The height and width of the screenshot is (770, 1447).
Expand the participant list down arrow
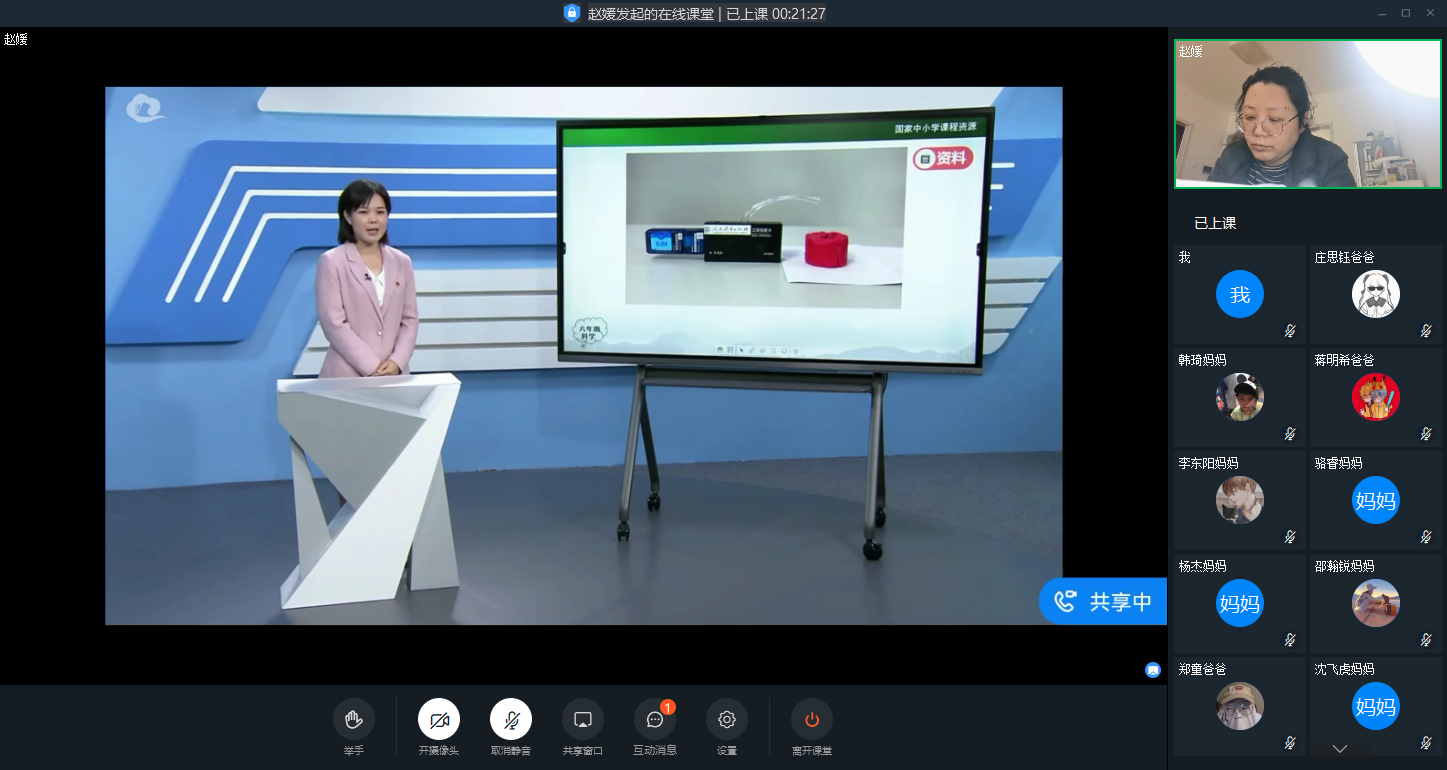pyautogui.click(x=1339, y=748)
